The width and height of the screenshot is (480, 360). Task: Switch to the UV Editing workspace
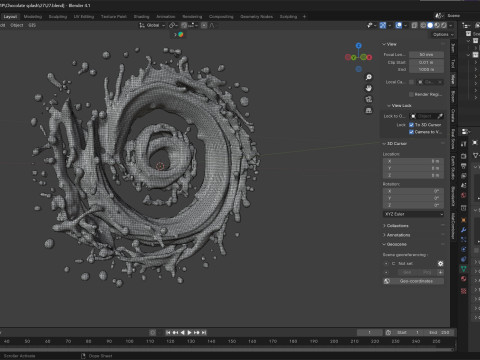(x=84, y=17)
